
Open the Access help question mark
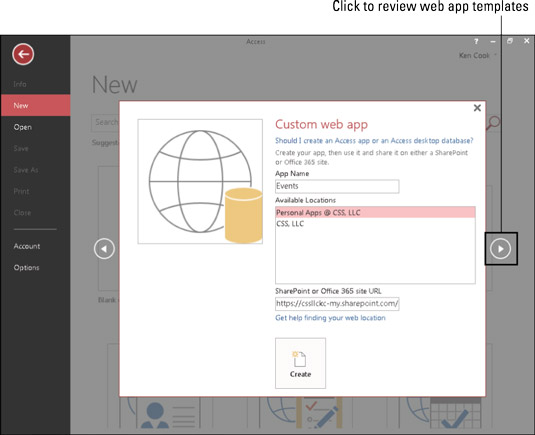(476, 42)
